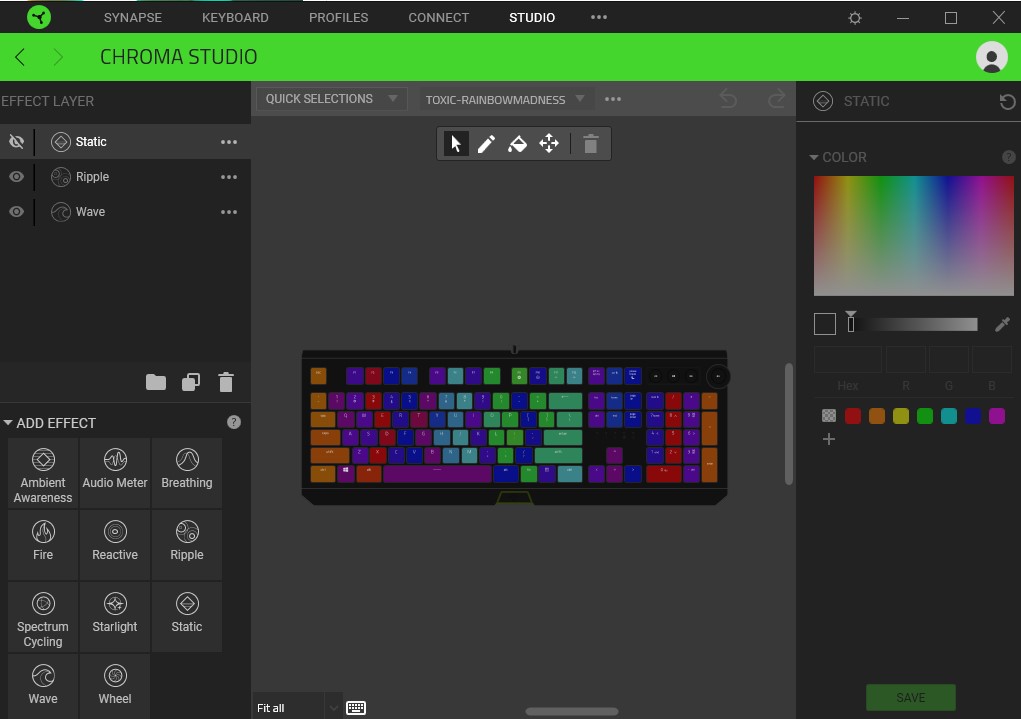Adjust the brightness slider handle

click(x=850, y=322)
